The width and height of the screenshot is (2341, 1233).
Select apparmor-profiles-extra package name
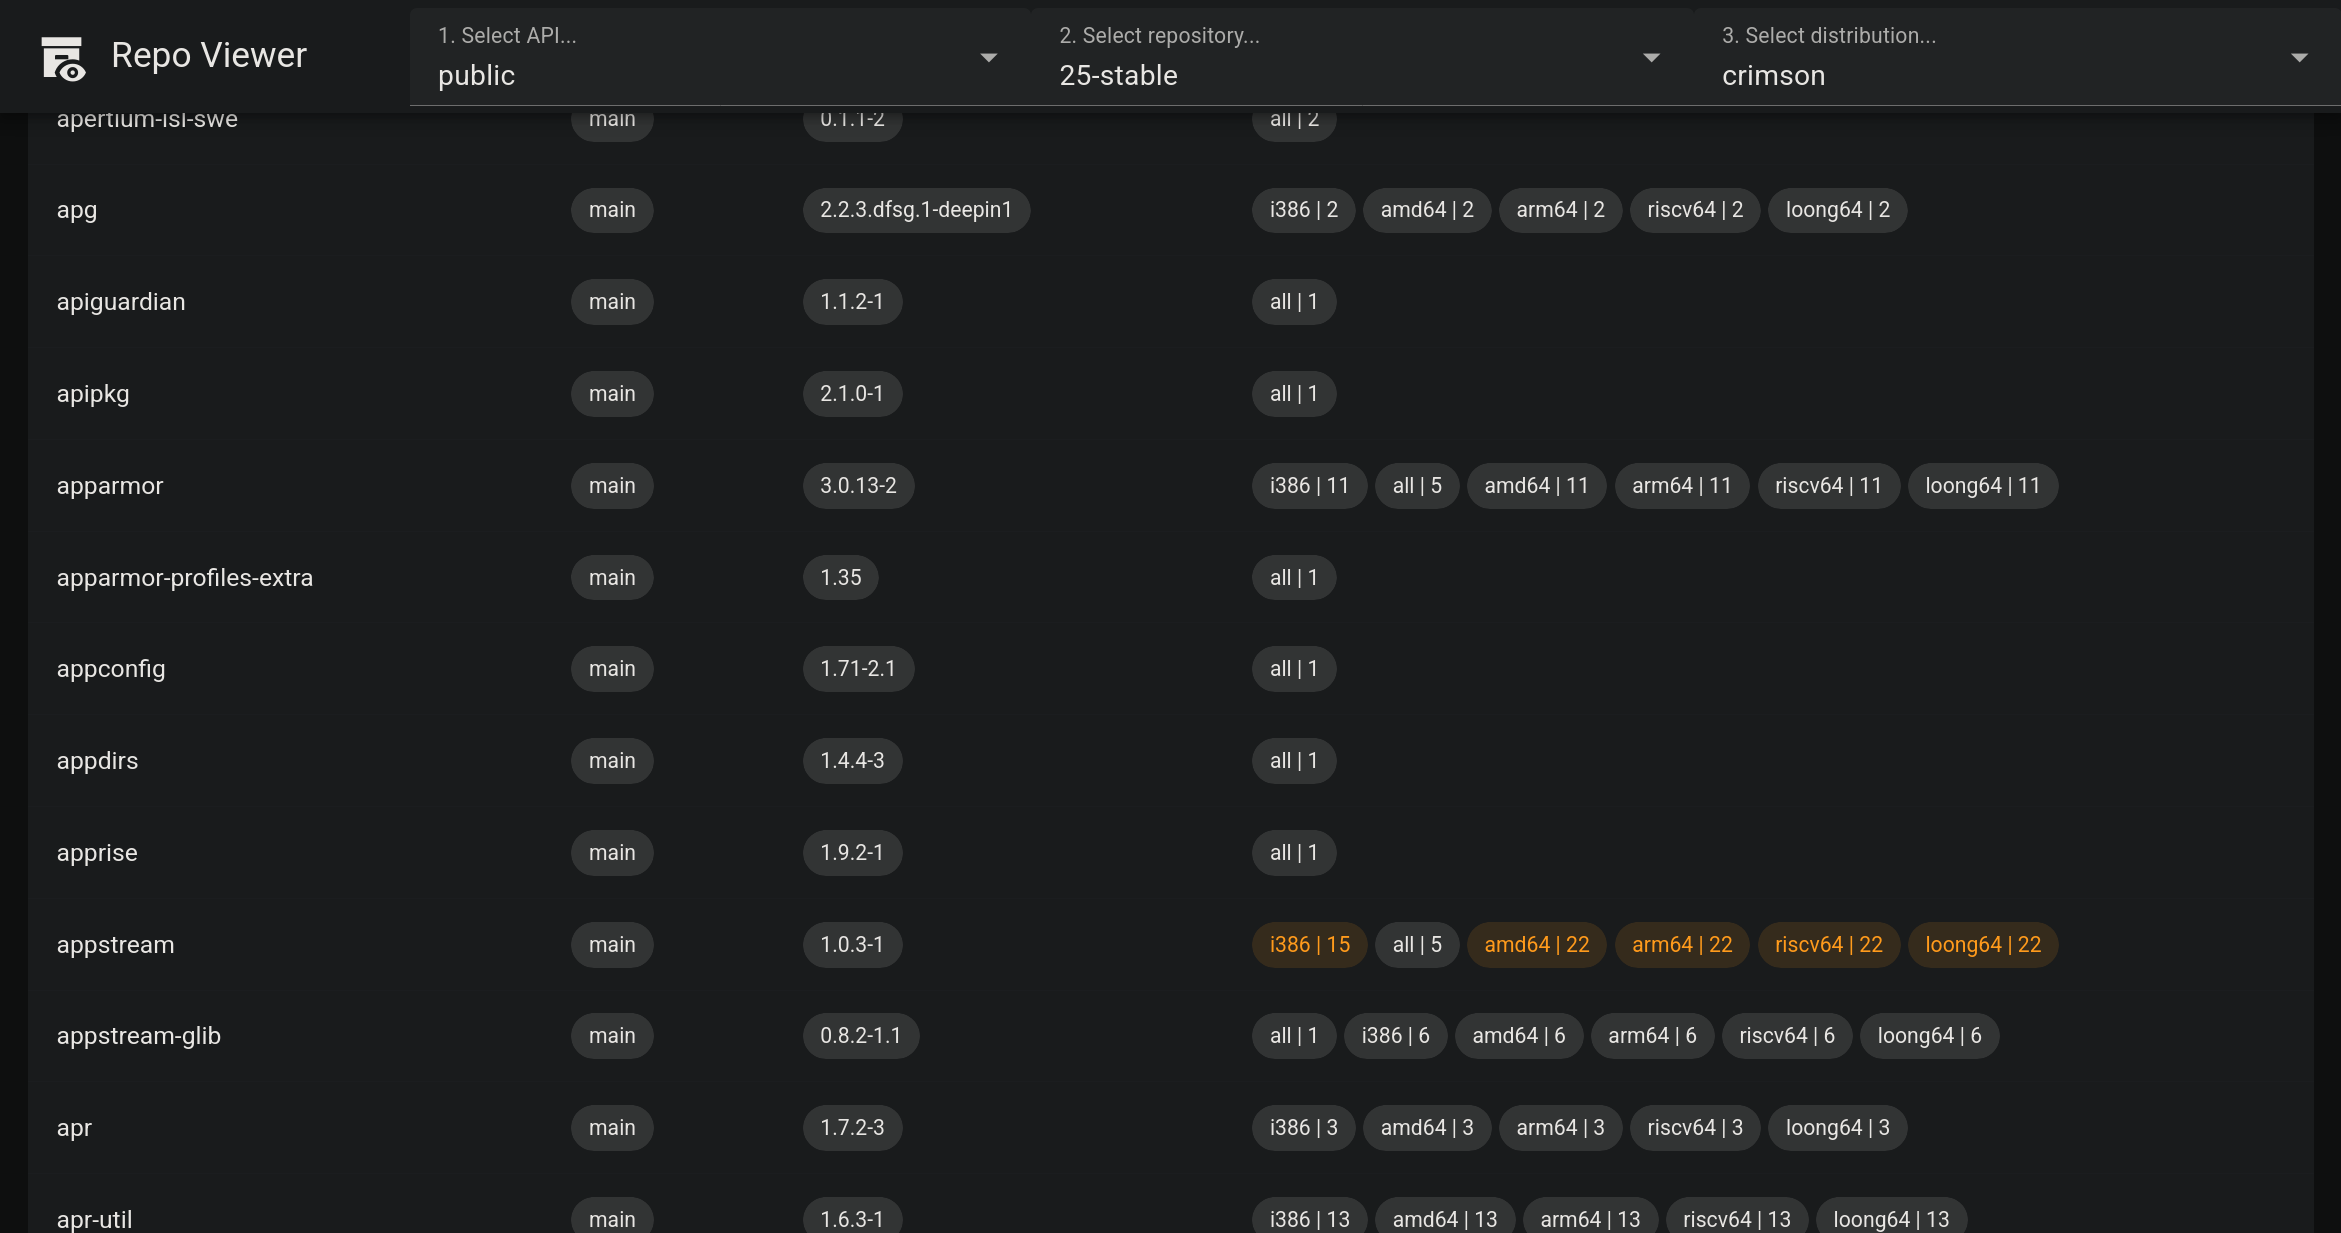point(185,578)
